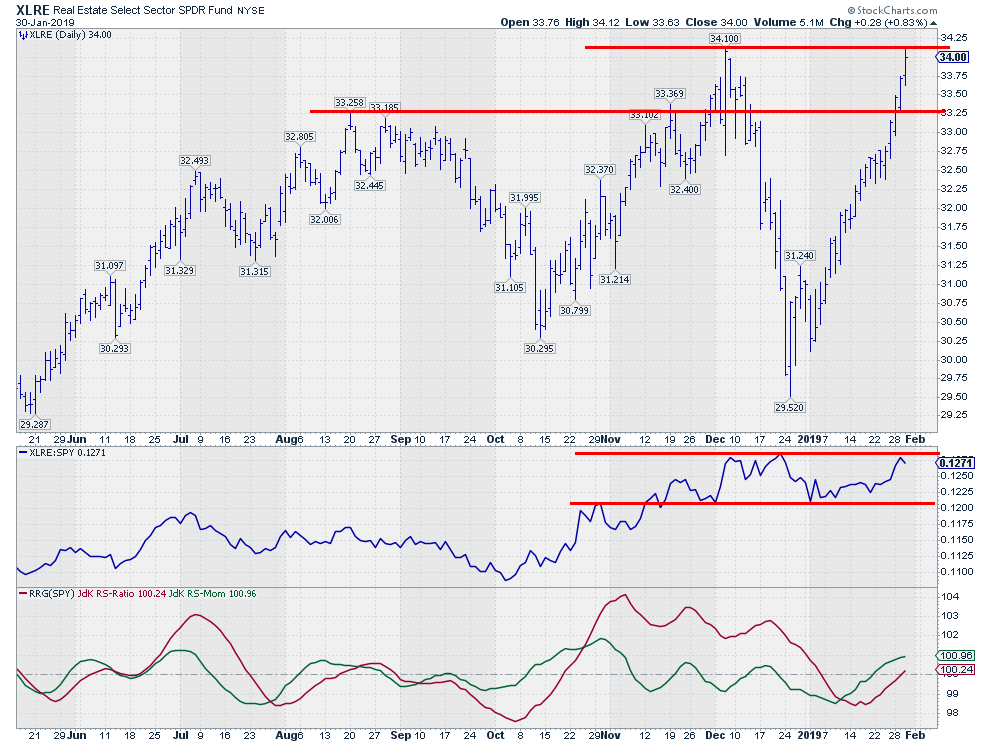Click the 32.445 low label

pyautogui.click(x=369, y=185)
